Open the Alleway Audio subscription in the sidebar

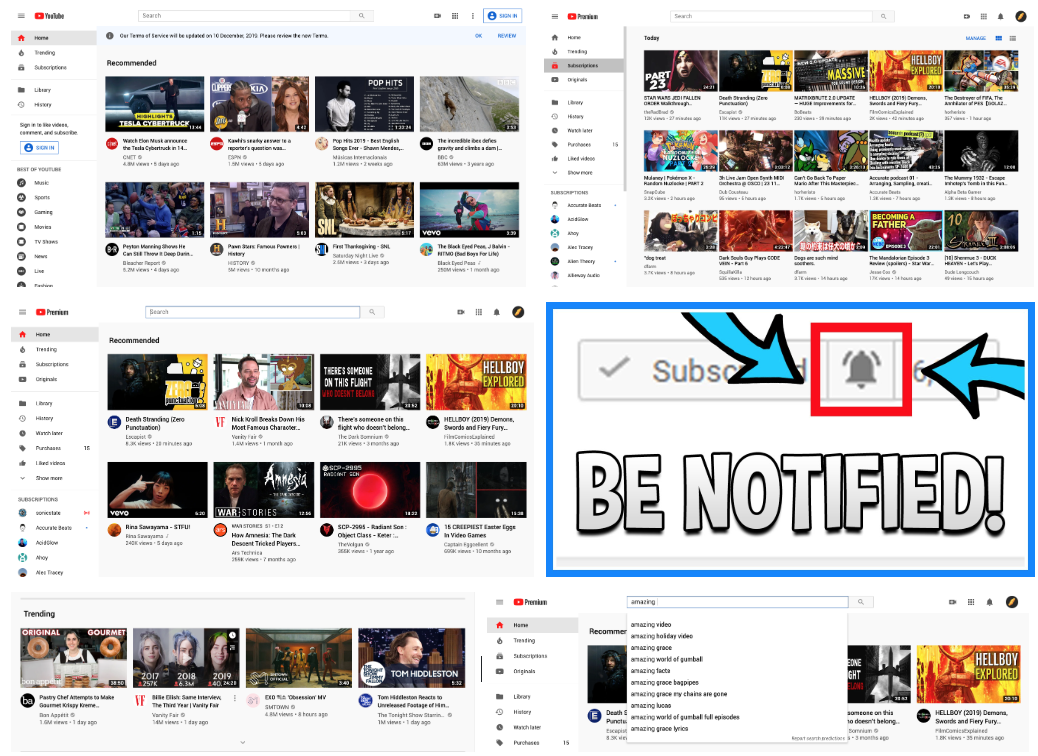(585, 275)
